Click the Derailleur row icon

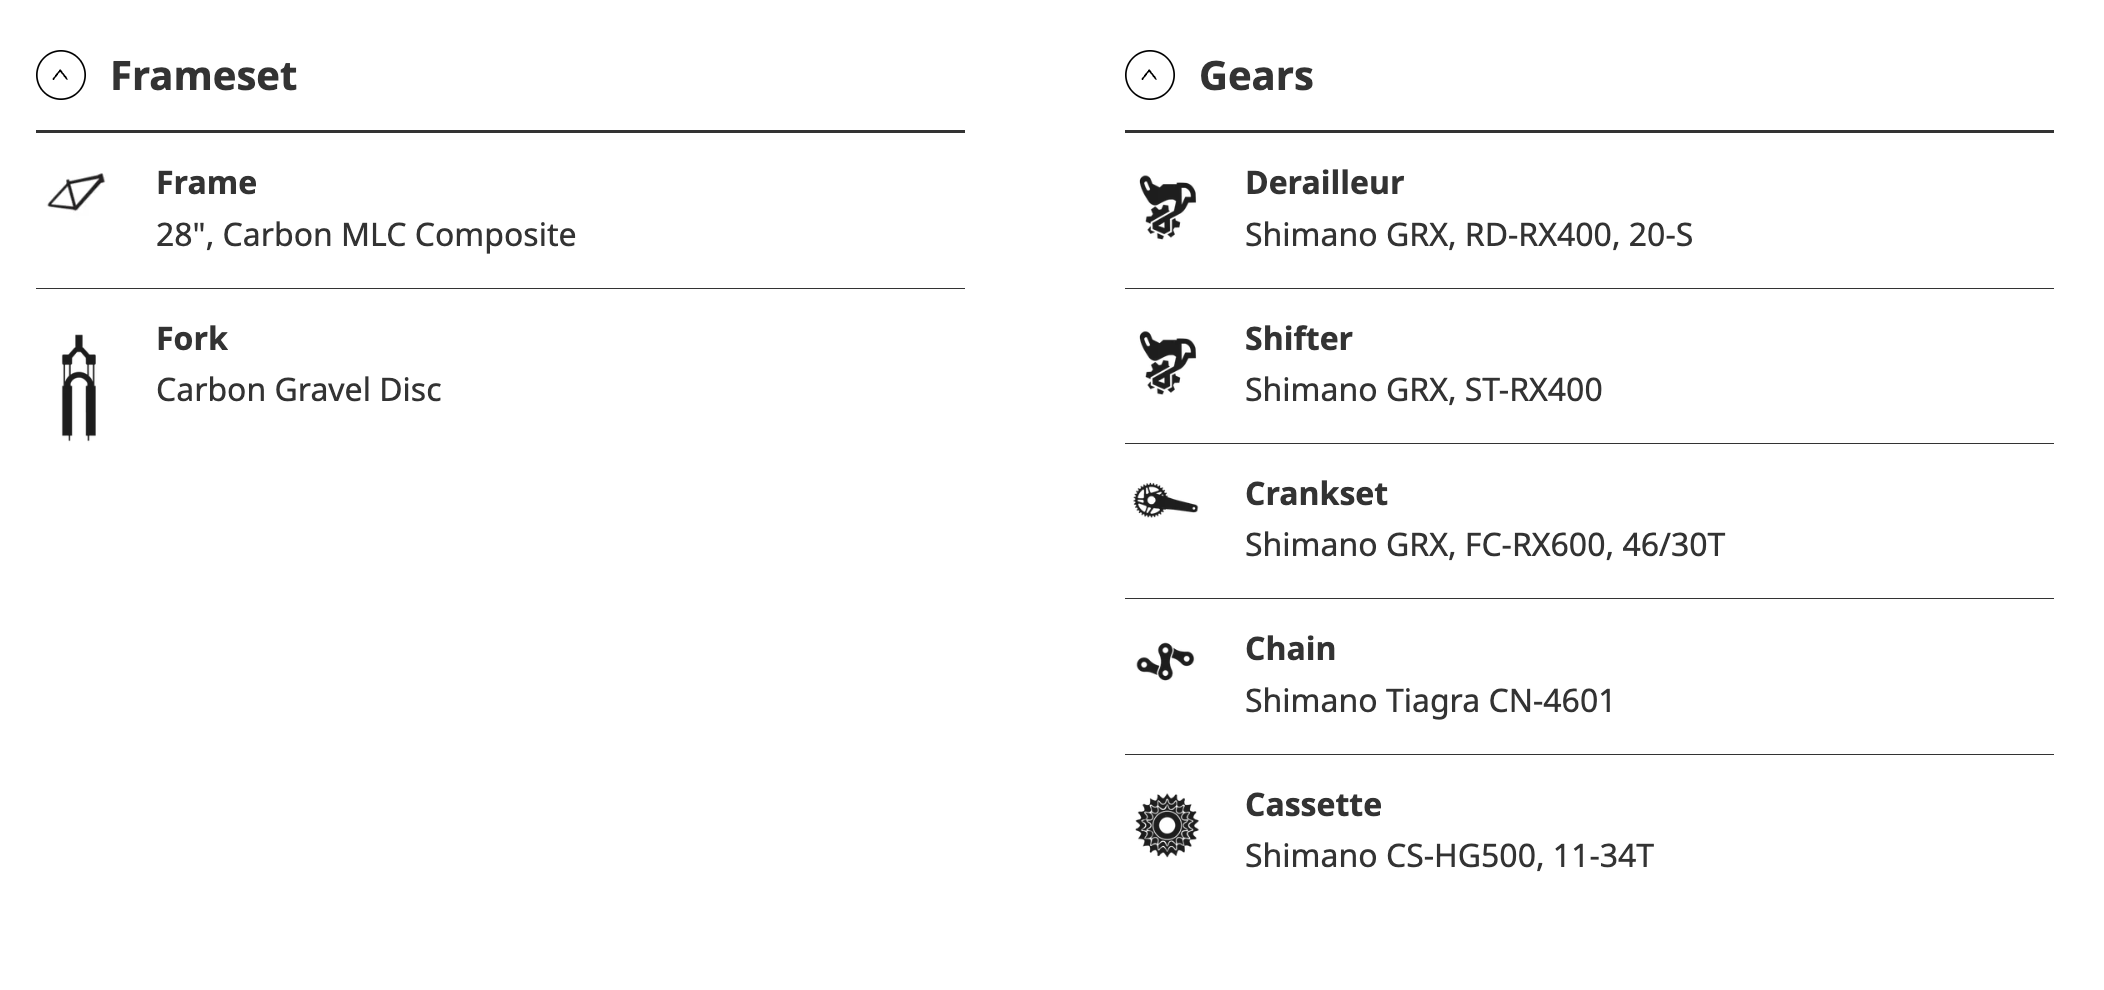[1166, 208]
